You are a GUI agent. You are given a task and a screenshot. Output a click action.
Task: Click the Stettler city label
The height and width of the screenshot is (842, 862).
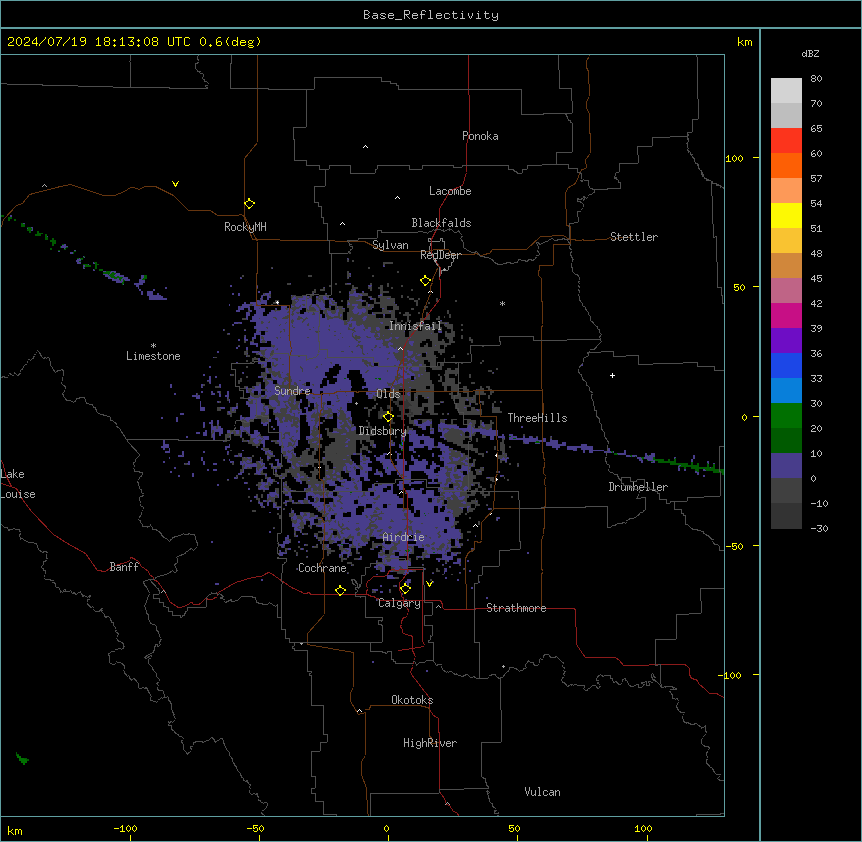pyautogui.click(x=634, y=237)
